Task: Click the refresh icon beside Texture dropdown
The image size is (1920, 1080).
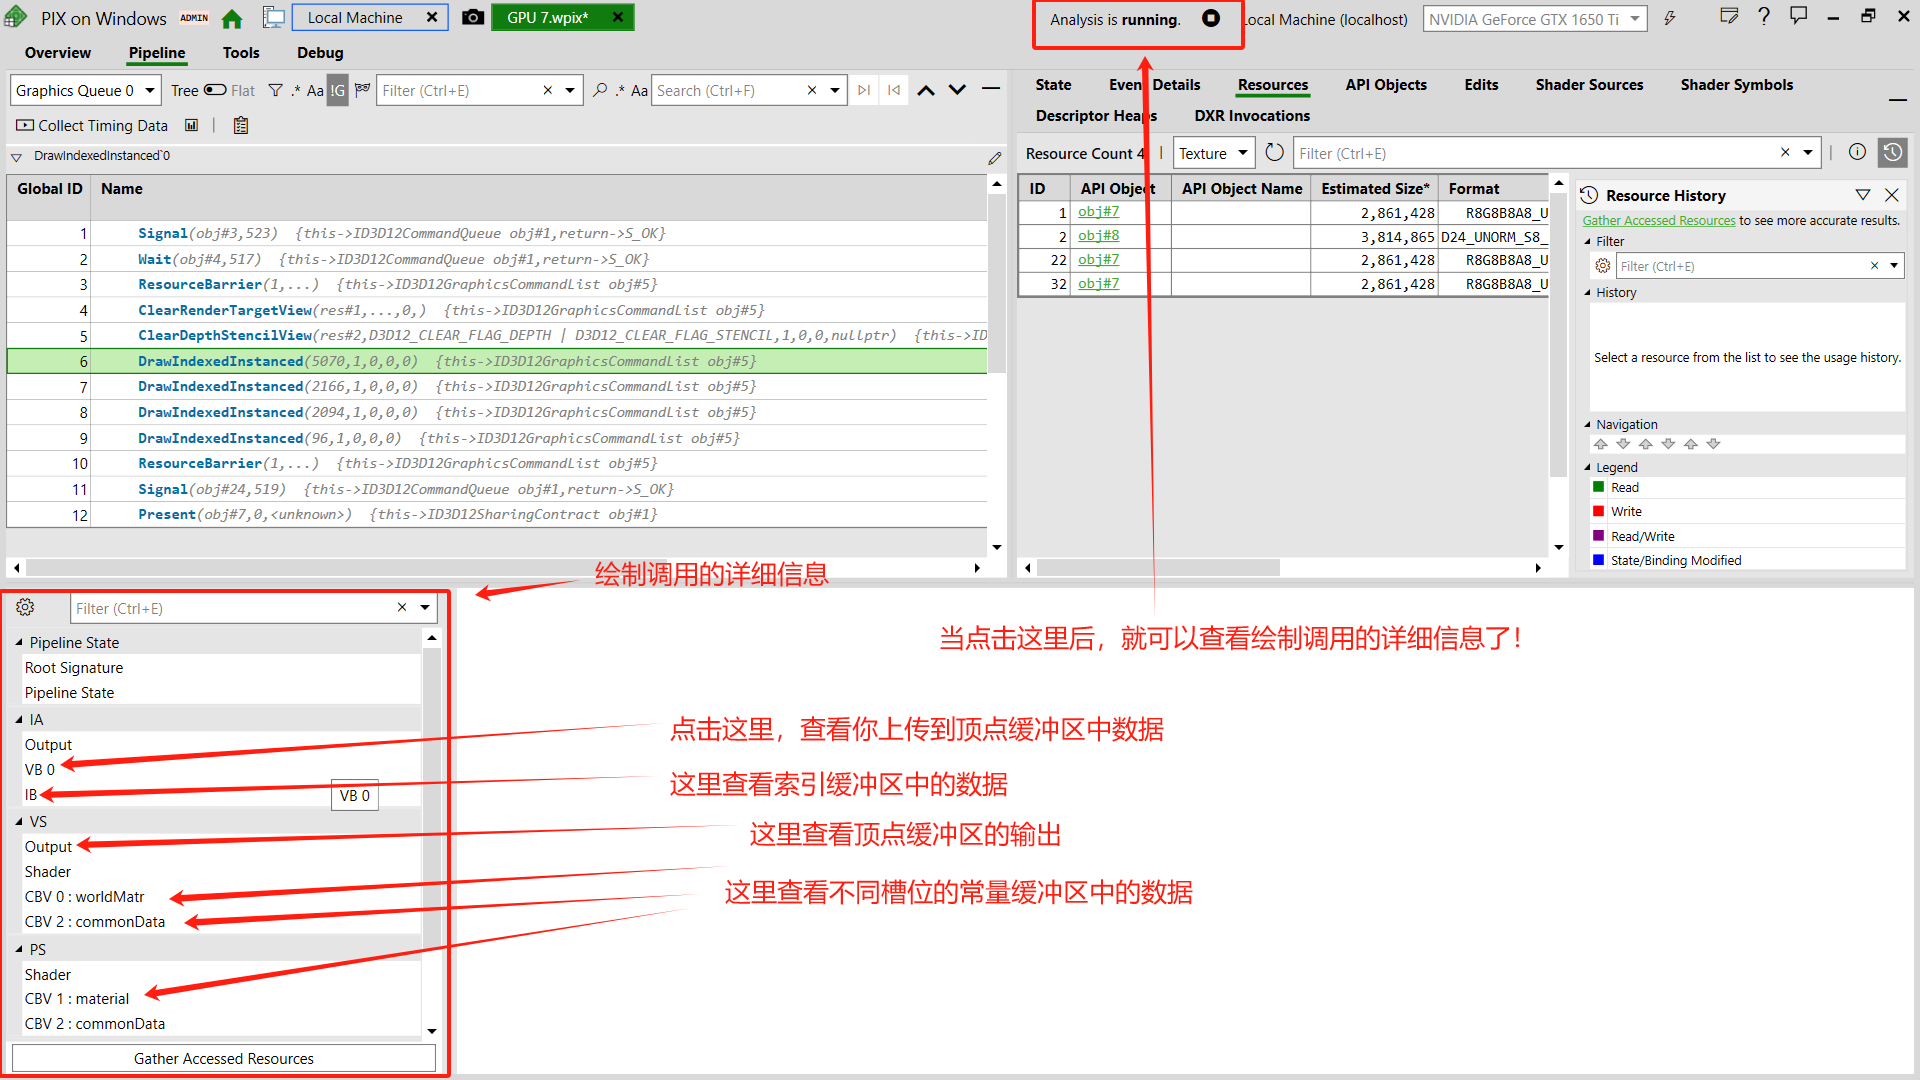Action: click(1274, 153)
